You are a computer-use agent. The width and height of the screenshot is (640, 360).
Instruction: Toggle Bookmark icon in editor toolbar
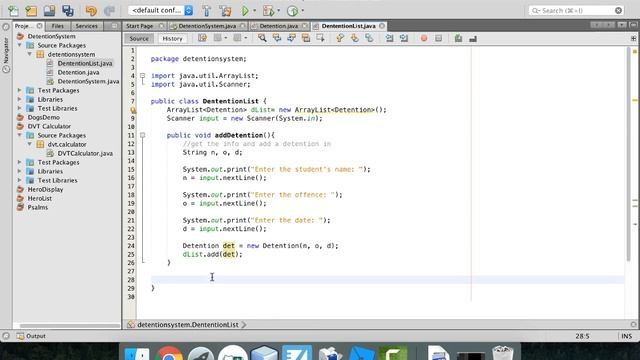(x=369, y=38)
